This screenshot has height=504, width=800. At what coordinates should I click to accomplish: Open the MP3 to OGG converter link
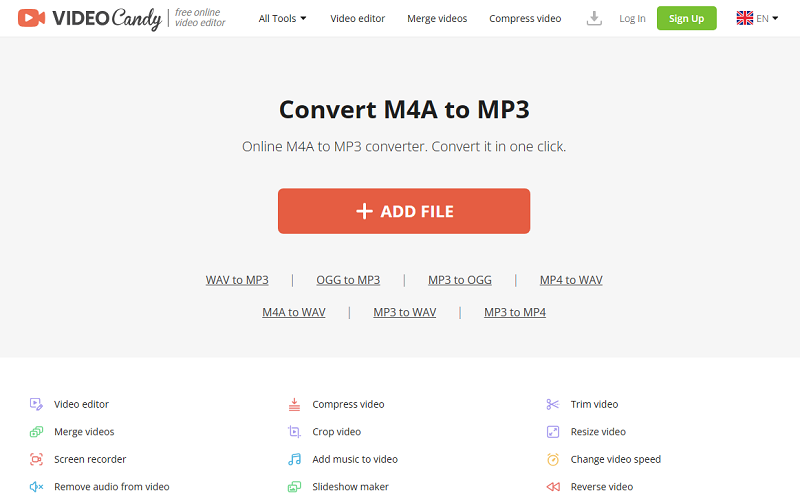(460, 280)
